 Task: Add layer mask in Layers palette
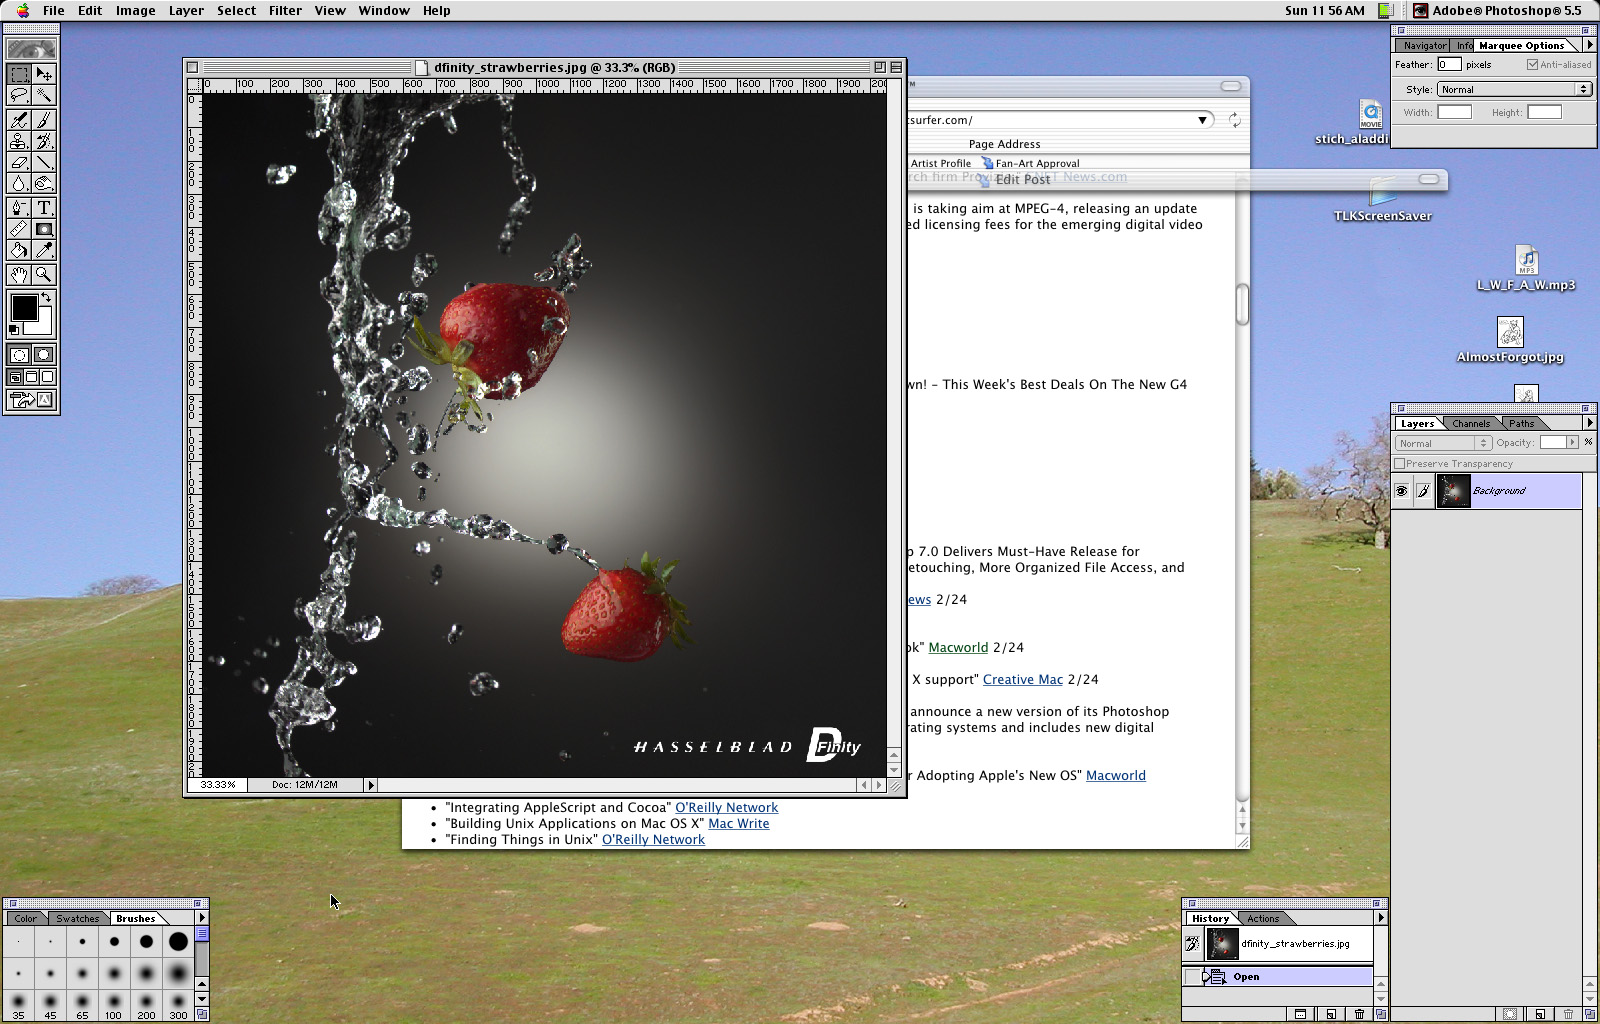tap(1511, 1014)
